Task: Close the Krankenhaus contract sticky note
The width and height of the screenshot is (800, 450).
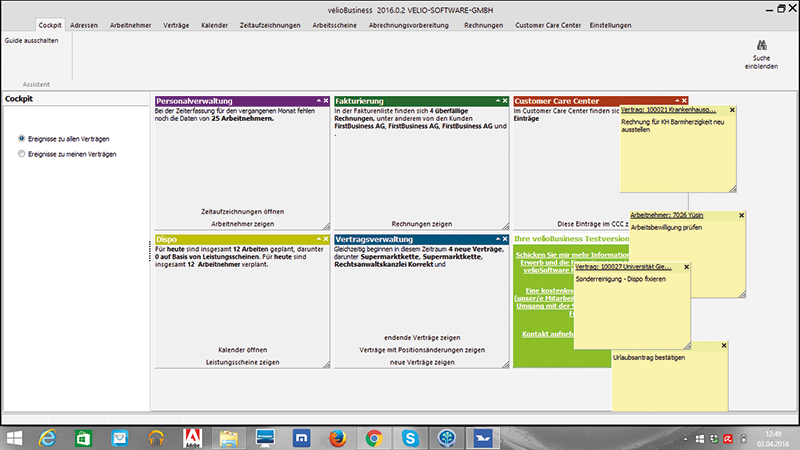Action: pyautogui.click(x=732, y=110)
